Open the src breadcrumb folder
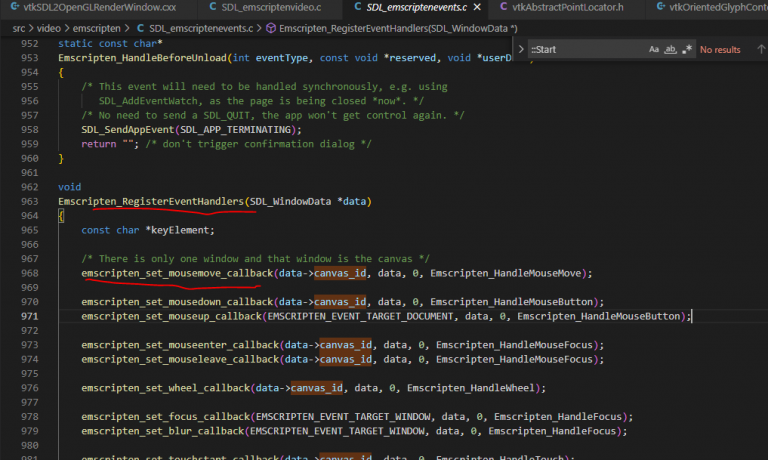 coord(19,28)
